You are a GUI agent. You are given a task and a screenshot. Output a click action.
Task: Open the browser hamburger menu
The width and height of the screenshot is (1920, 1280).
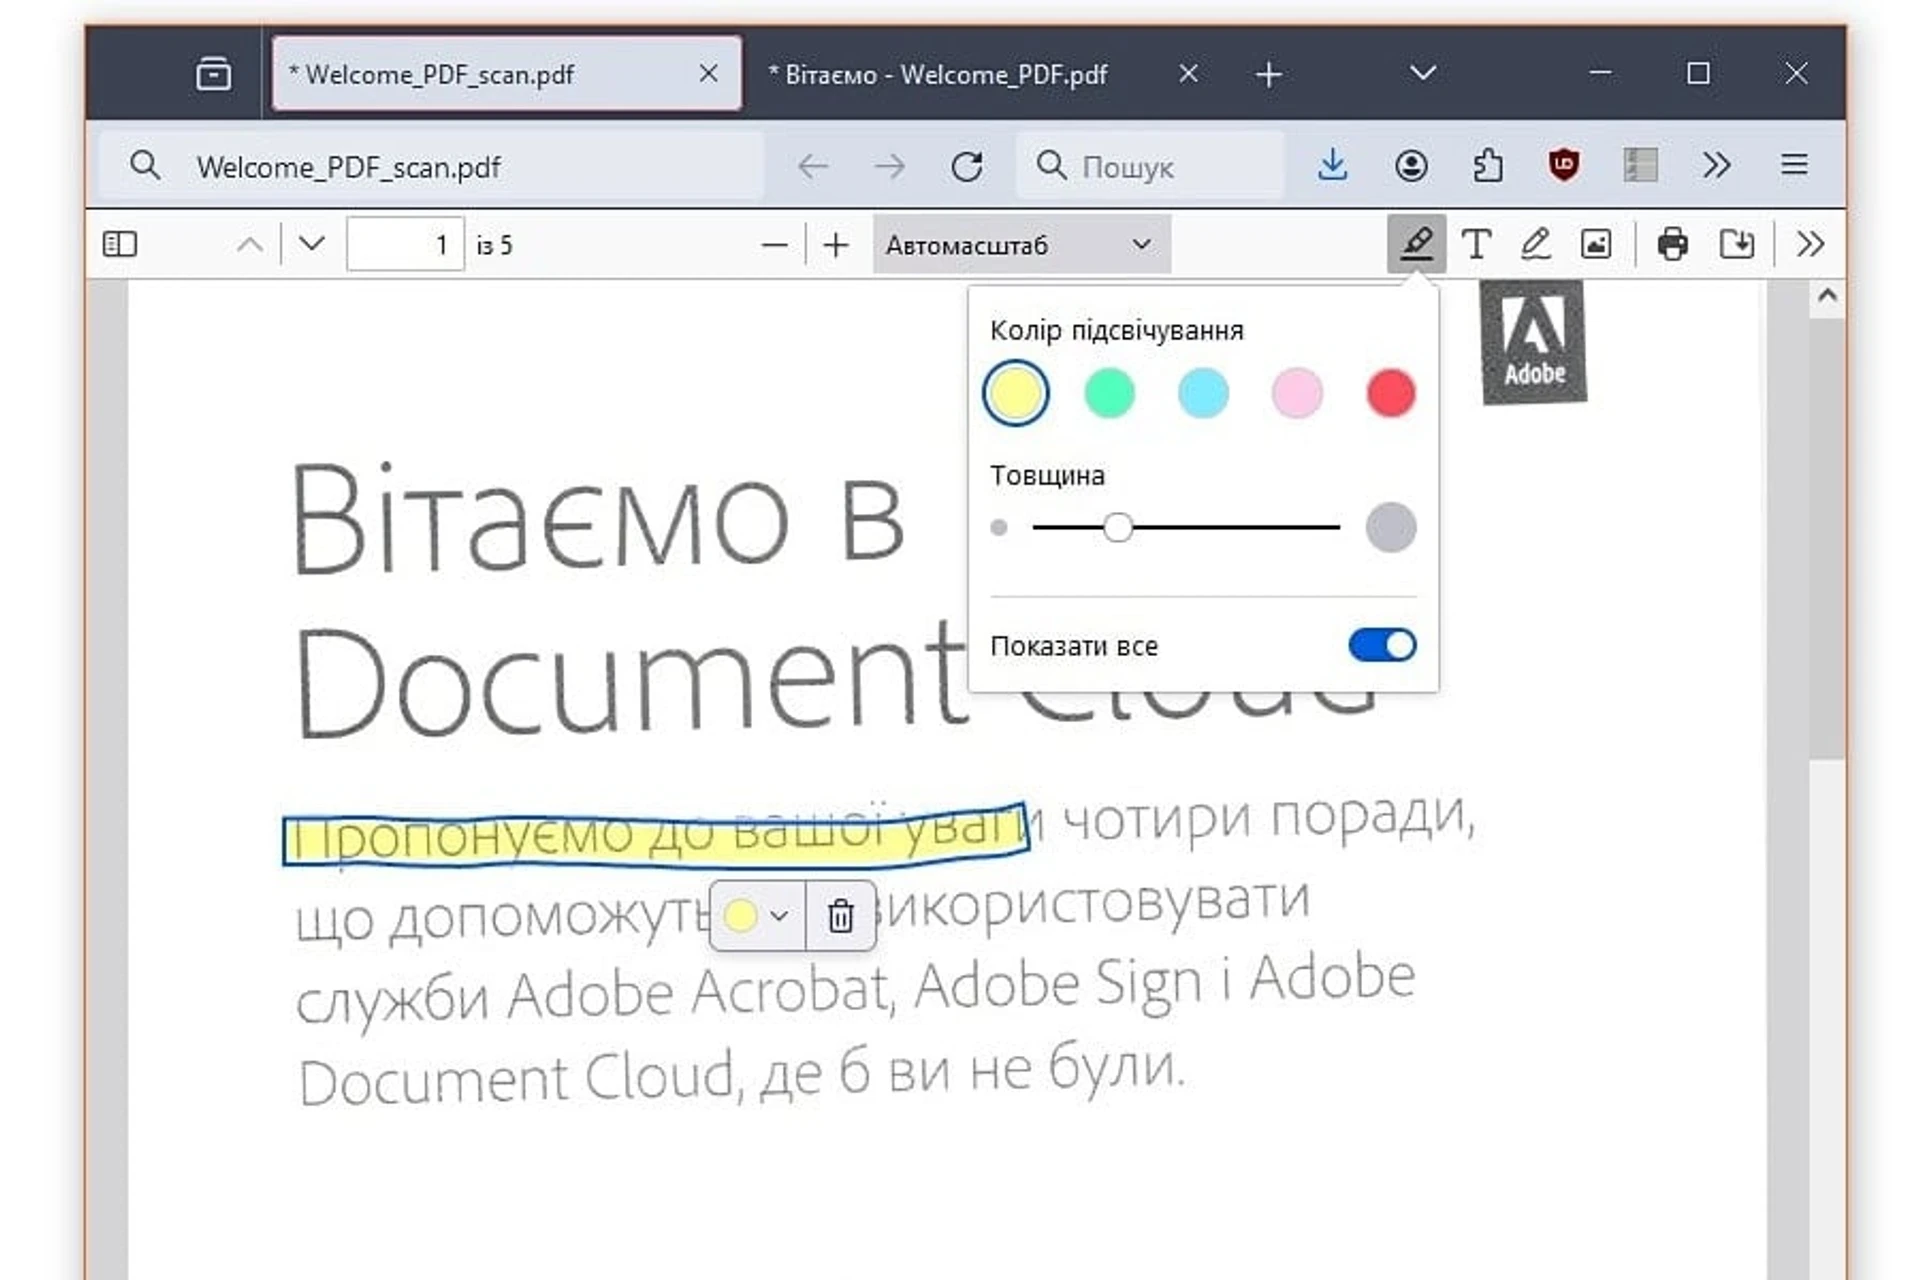1794,165
